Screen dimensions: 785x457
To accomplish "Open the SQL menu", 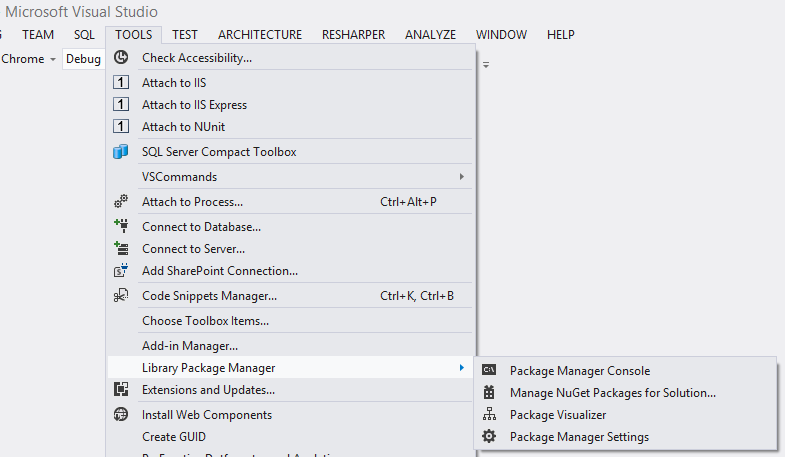I will 84,35.
